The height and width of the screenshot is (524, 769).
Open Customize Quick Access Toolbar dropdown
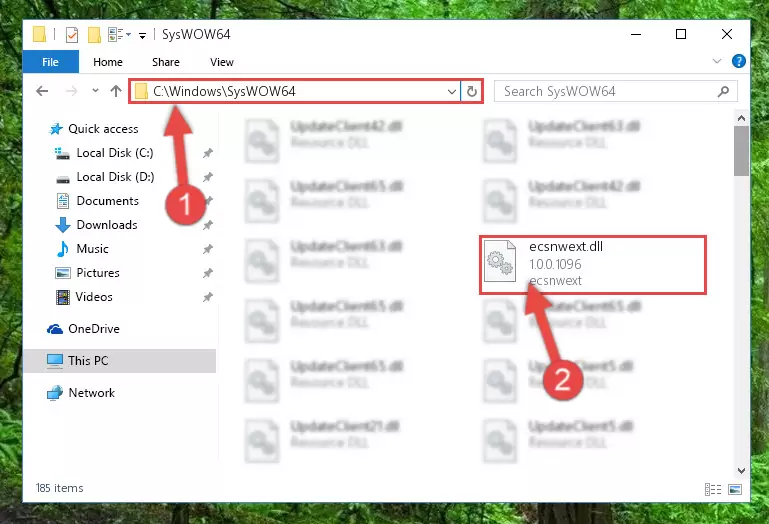tap(142, 35)
